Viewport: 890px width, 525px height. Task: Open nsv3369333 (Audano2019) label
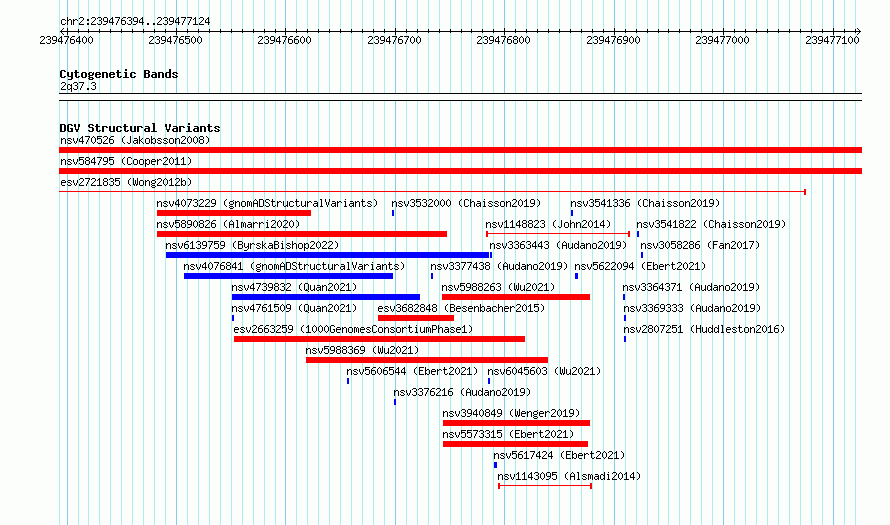click(x=692, y=308)
